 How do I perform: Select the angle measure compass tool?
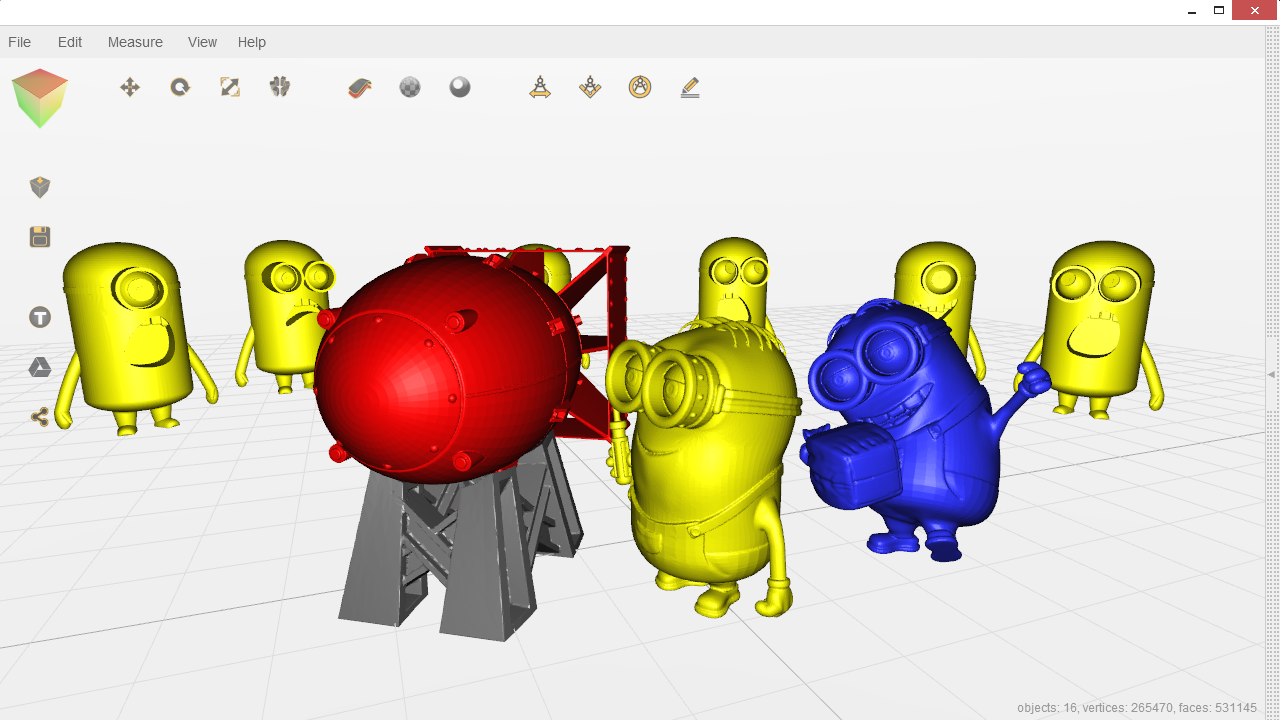tap(590, 88)
